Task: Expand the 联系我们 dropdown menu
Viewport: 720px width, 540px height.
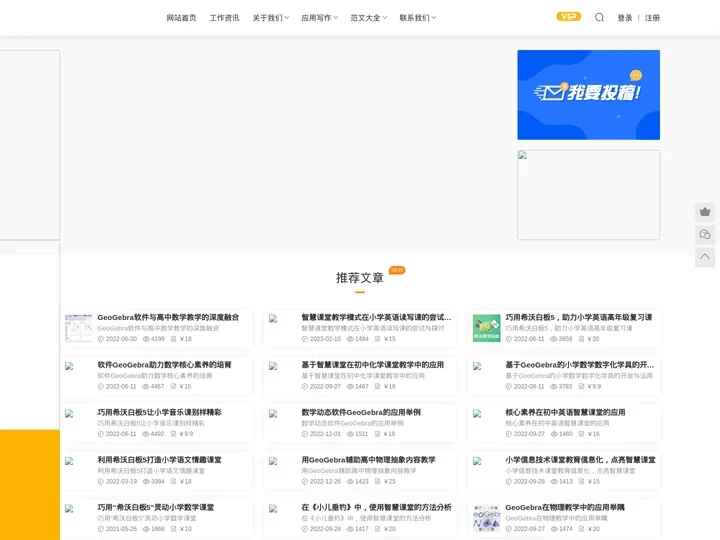Action: pyautogui.click(x=417, y=17)
